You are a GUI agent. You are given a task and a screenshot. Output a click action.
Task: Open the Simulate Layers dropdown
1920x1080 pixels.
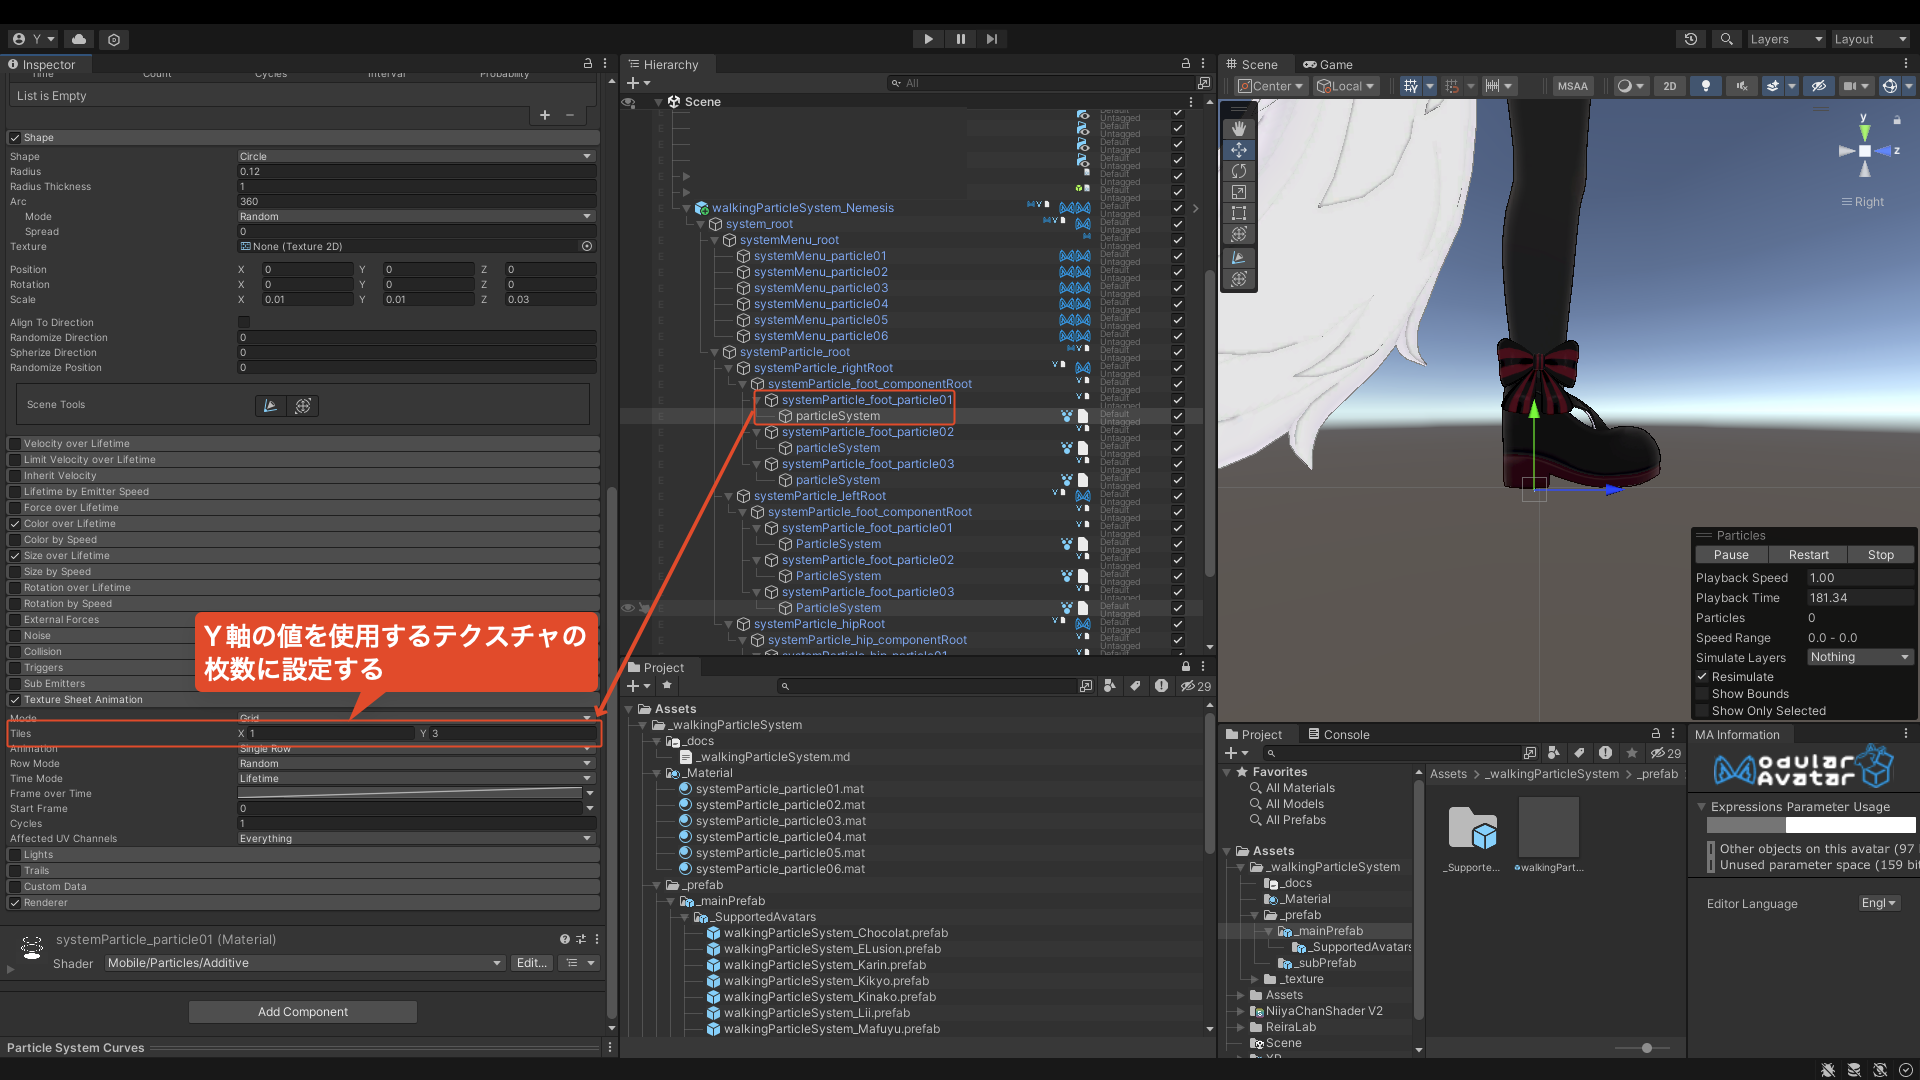click(1860, 657)
